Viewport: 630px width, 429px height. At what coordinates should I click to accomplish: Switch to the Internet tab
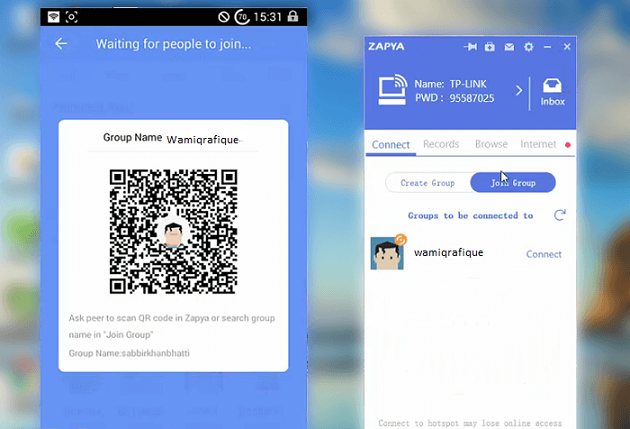pyautogui.click(x=538, y=144)
